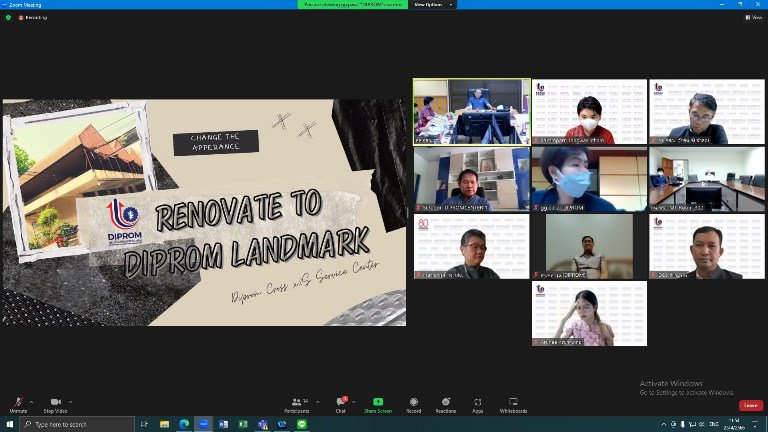The width and height of the screenshot is (768, 432).
Task: Open the clock and date flyout
Action: pyautogui.click(x=734, y=424)
